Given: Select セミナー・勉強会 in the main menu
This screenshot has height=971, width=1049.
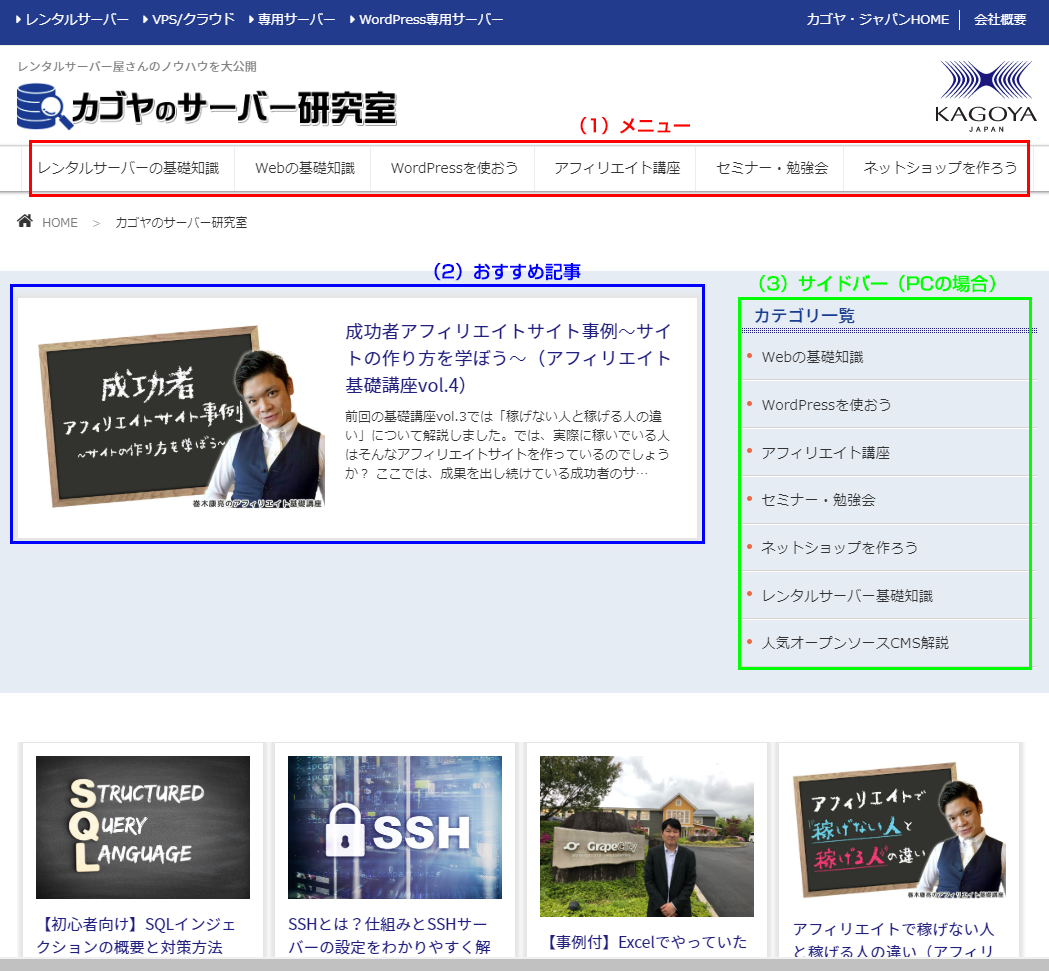Looking at the screenshot, I should 772,168.
